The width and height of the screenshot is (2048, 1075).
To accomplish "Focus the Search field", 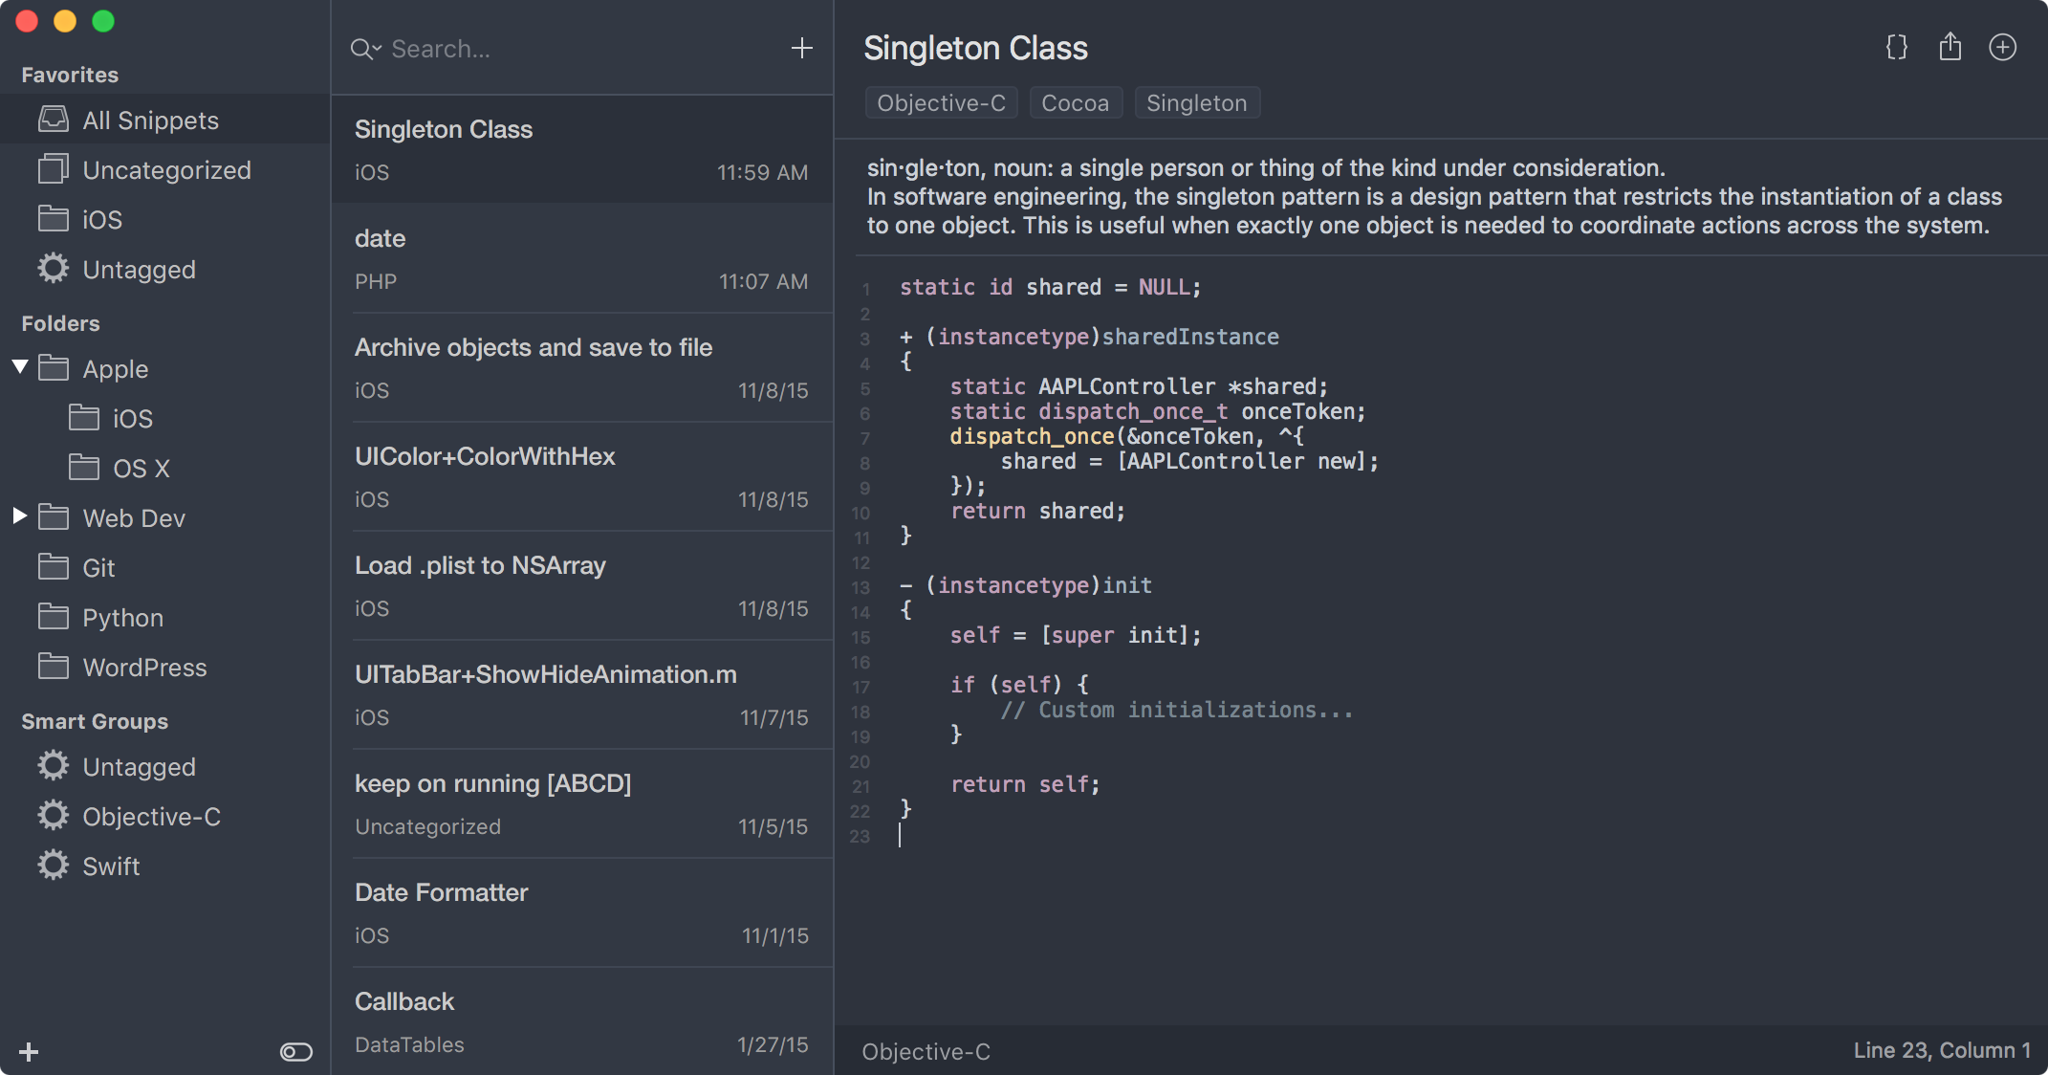I will [580, 48].
